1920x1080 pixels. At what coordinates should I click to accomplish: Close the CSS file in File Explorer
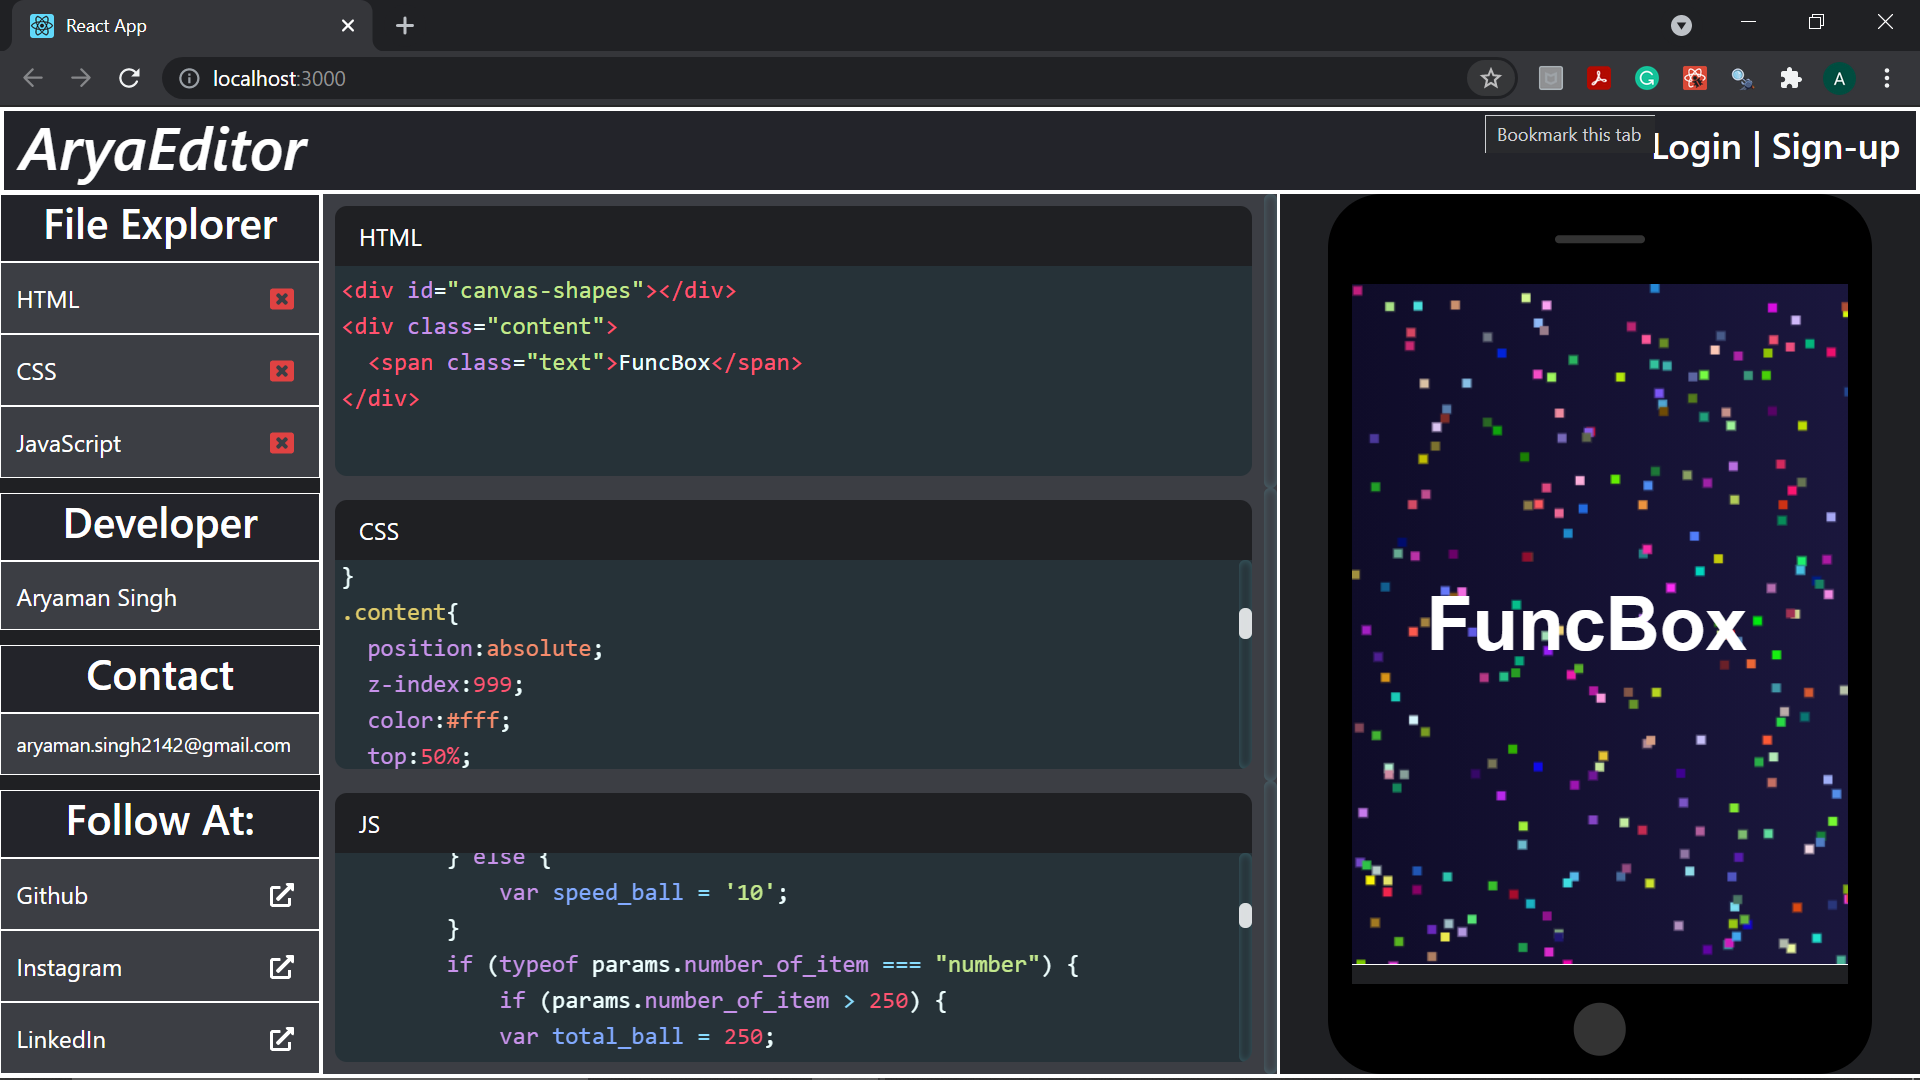click(282, 371)
